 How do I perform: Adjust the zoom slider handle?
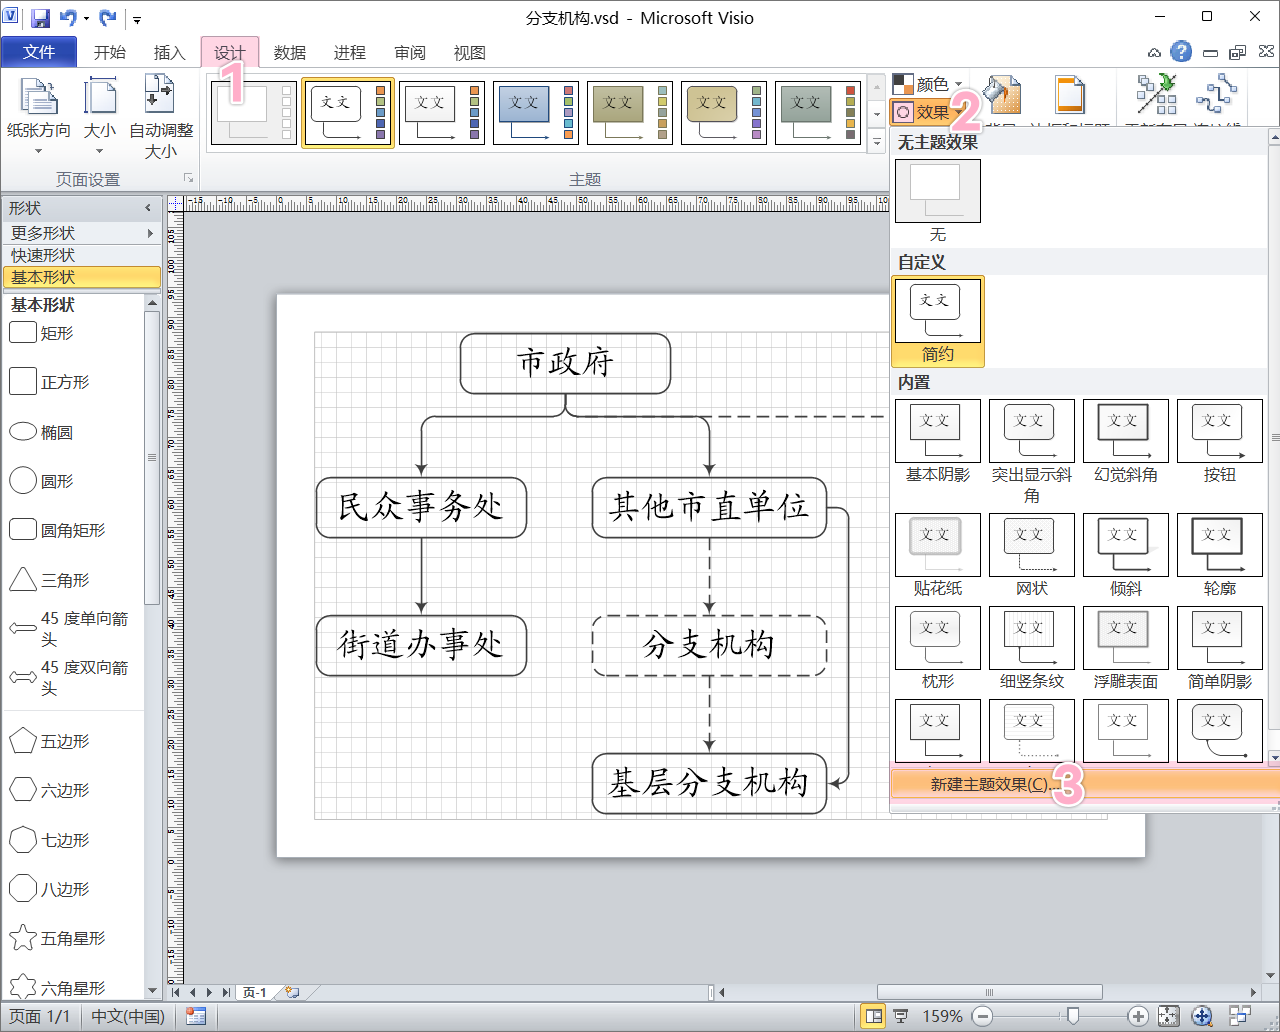coord(1073,1016)
